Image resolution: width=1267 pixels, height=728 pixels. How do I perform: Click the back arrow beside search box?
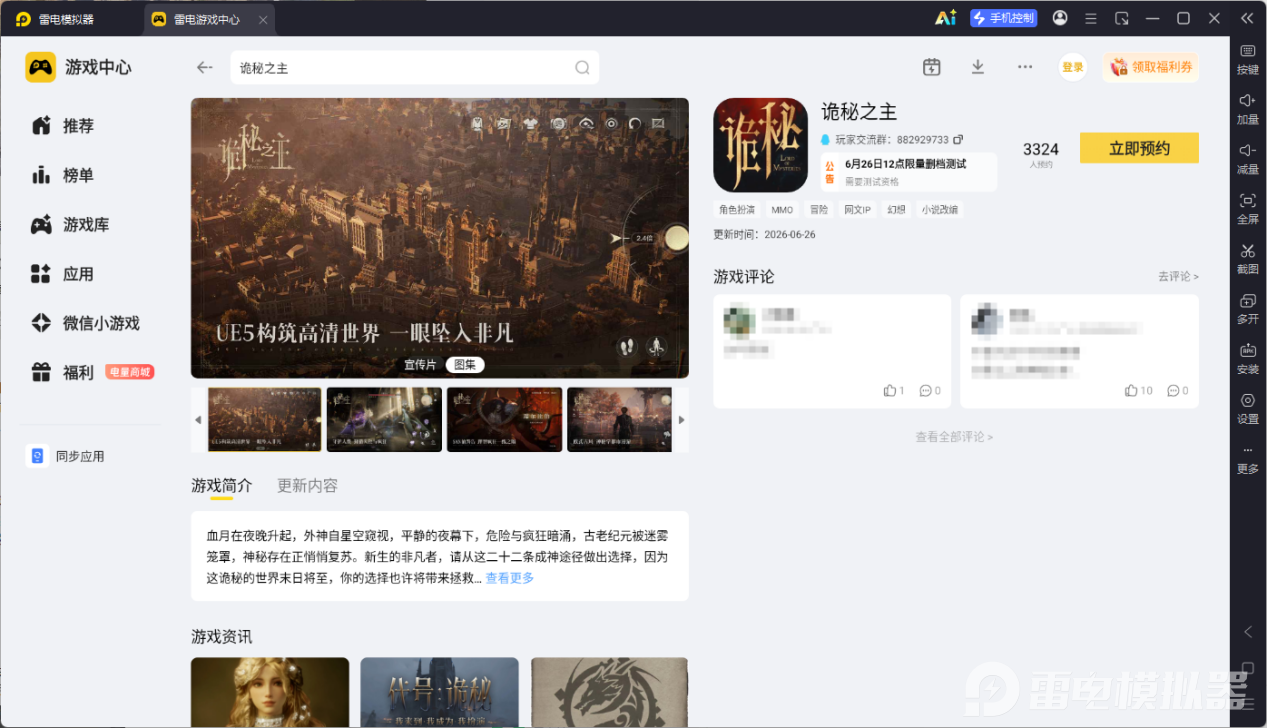(205, 67)
